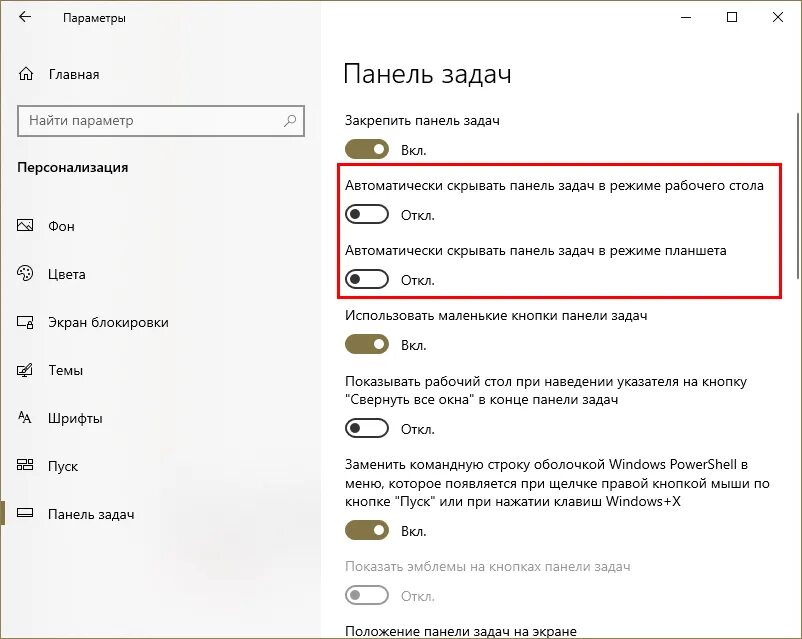Maximize the Параметры window
This screenshot has height=639, width=802.
[732, 17]
